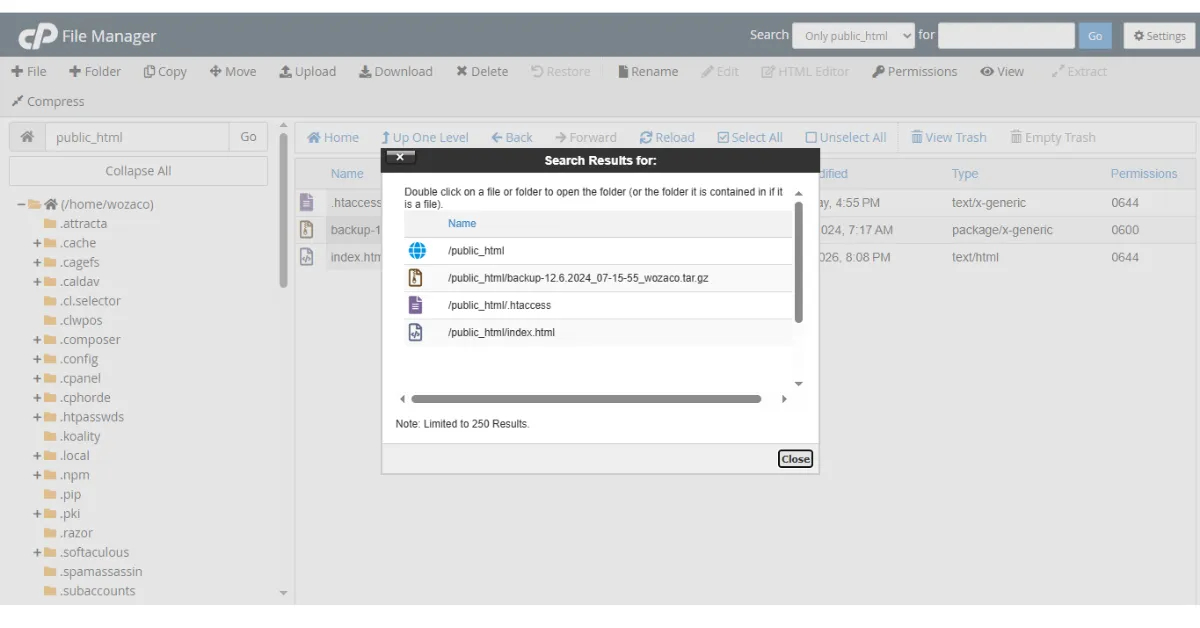Select .attracta folder in tree
The height and width of the screenshot is (628, 1200).
coord(83,223)
